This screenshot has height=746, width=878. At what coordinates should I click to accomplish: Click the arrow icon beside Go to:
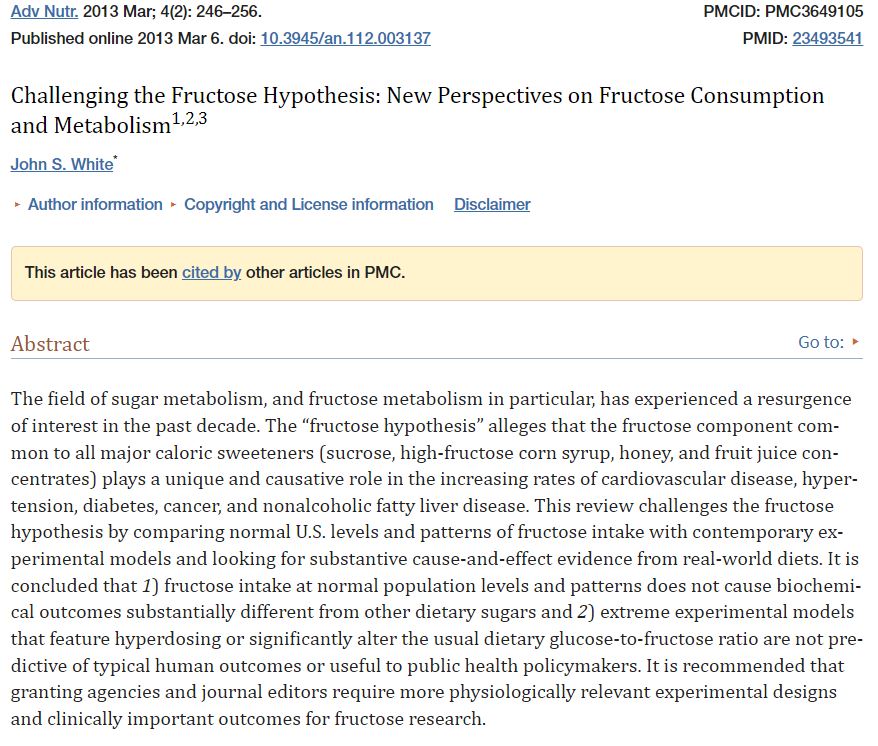[x=855, y=341]
